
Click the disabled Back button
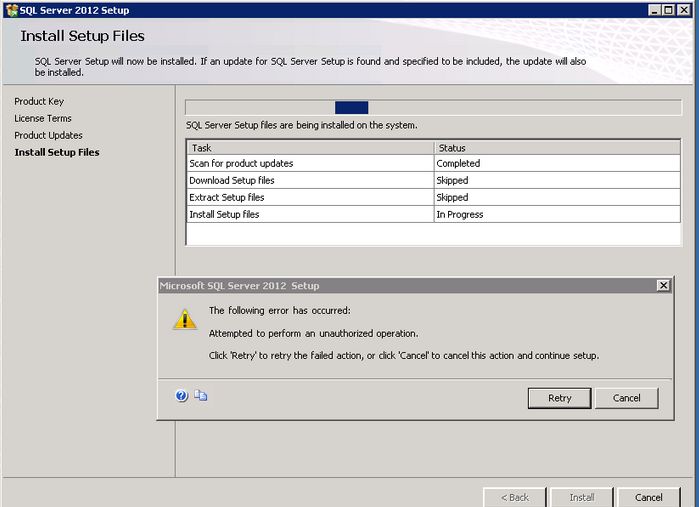(515, 497)
